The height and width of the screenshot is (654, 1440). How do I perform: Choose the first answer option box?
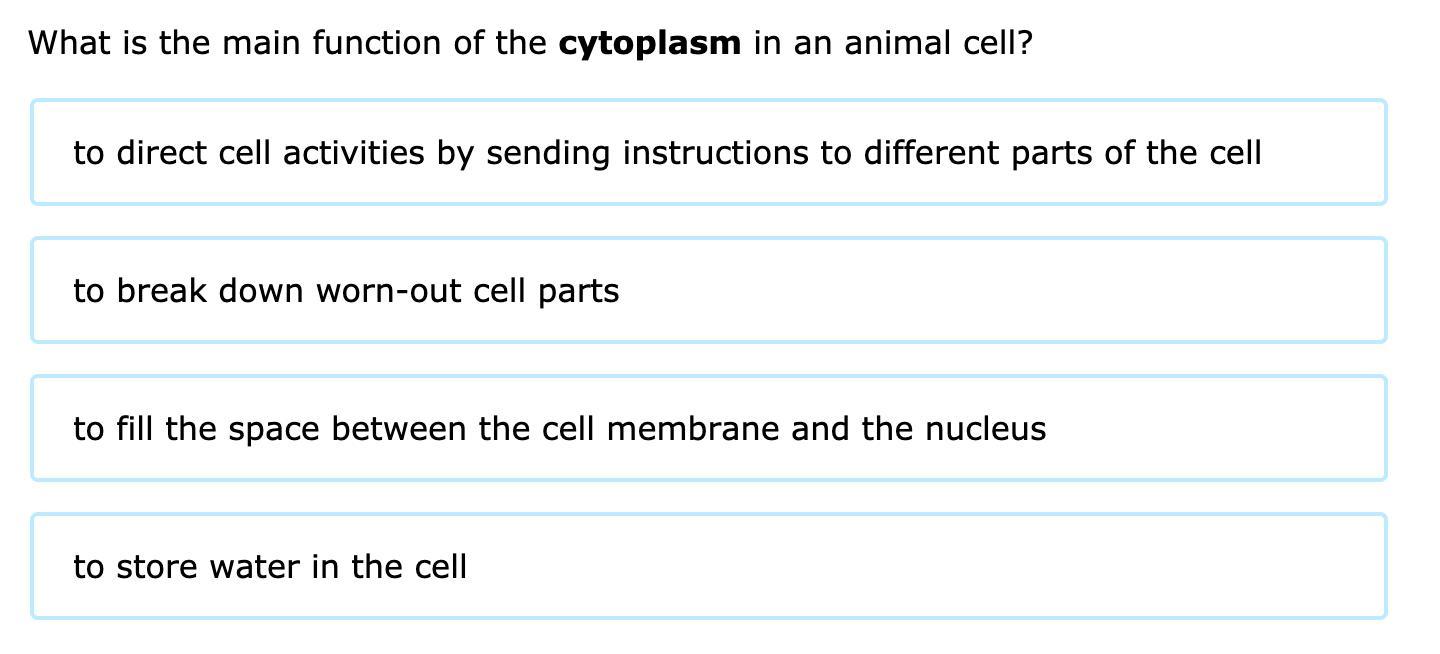708,153
